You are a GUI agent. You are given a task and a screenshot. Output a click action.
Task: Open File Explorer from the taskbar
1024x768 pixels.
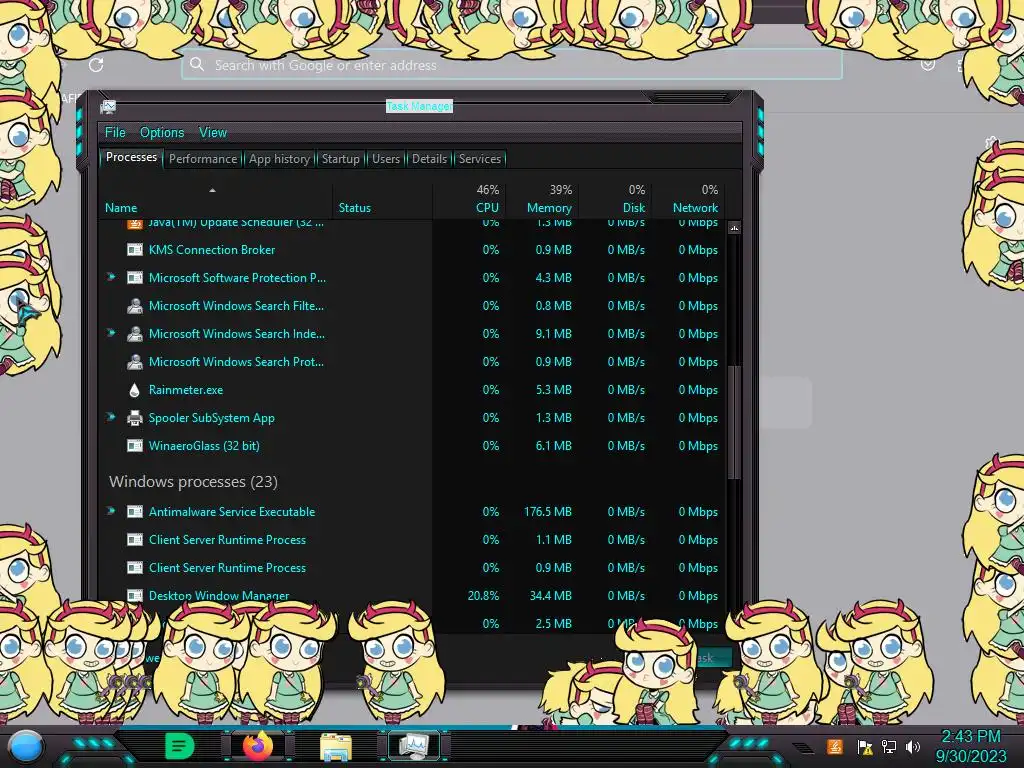coord(336,747)
